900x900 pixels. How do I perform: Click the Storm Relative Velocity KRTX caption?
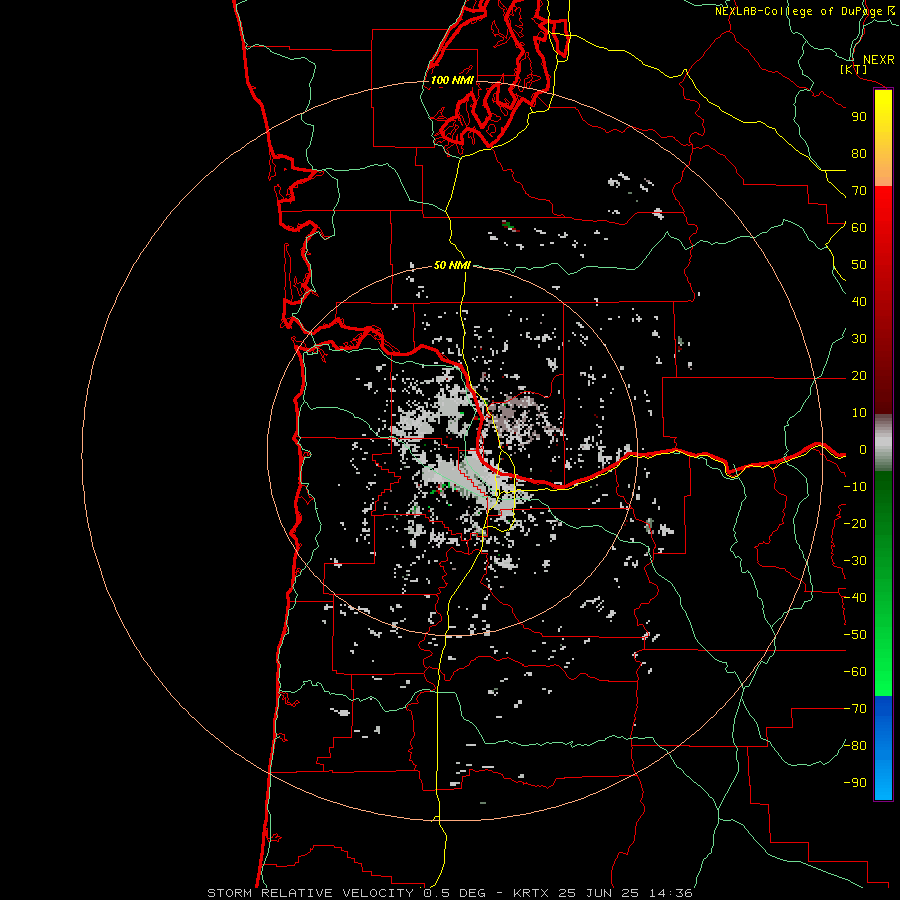click(450, 893)
